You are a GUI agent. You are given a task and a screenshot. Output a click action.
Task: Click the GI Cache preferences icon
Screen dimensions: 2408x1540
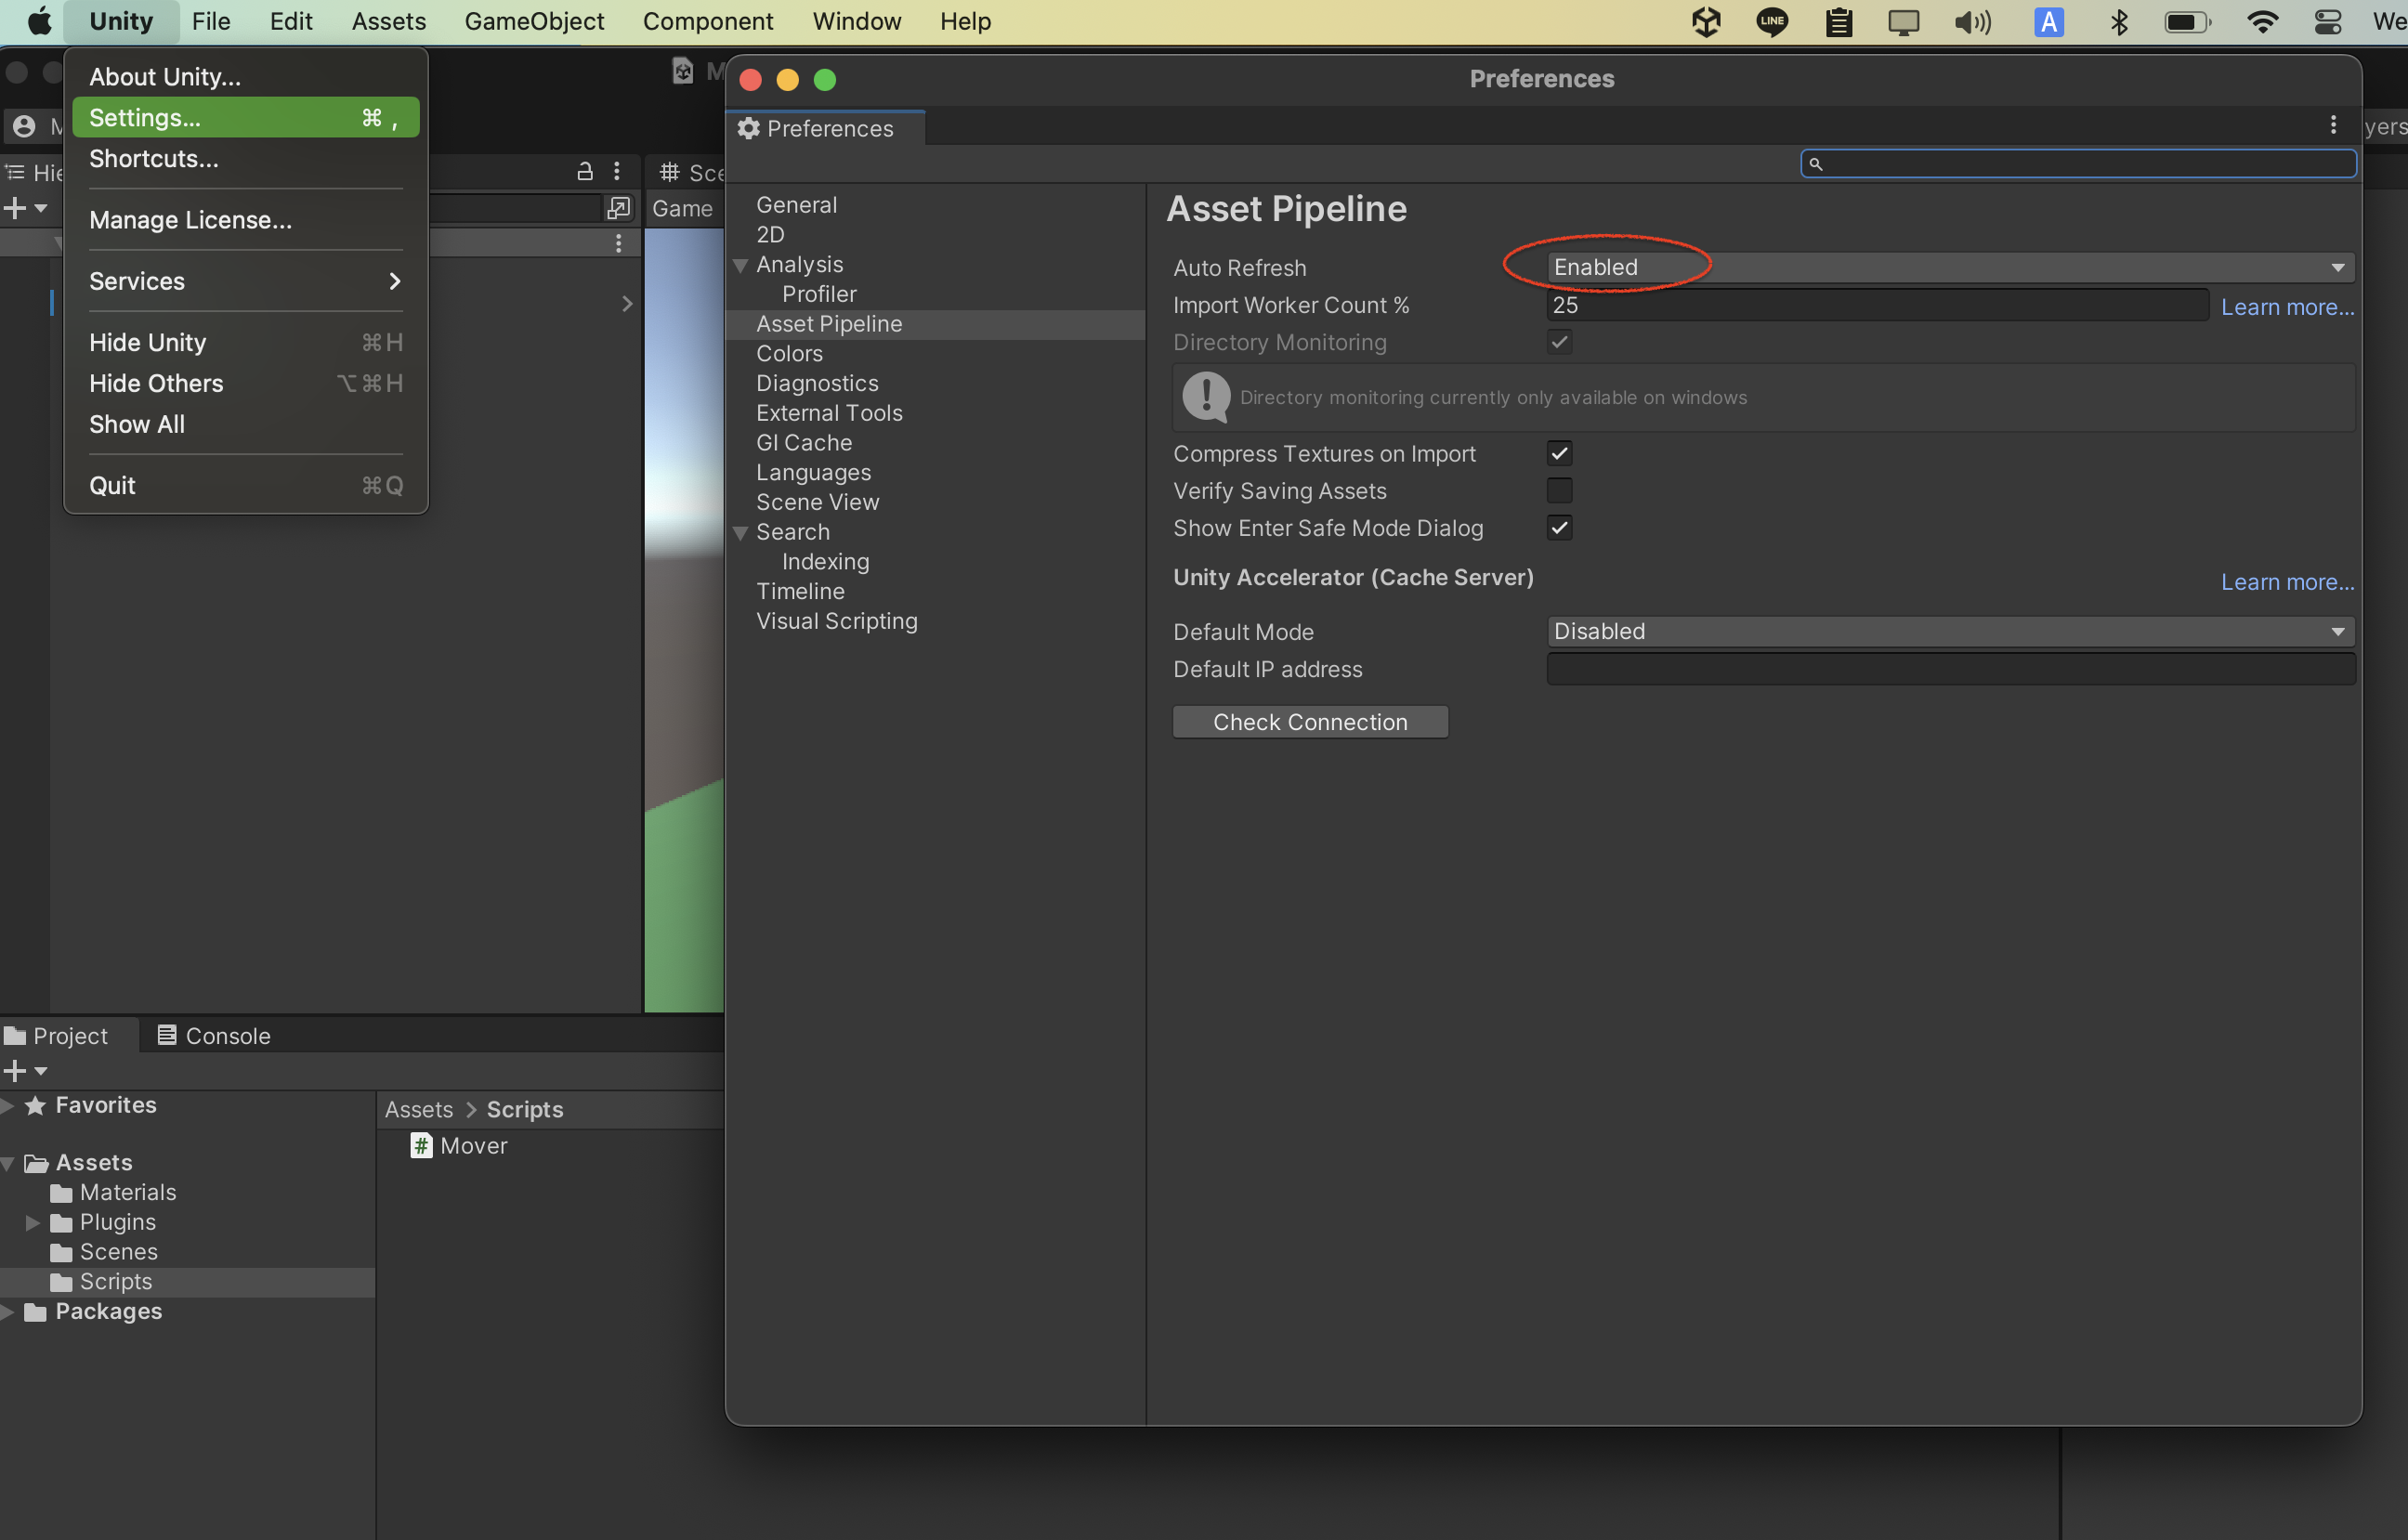tap(804, 442)
